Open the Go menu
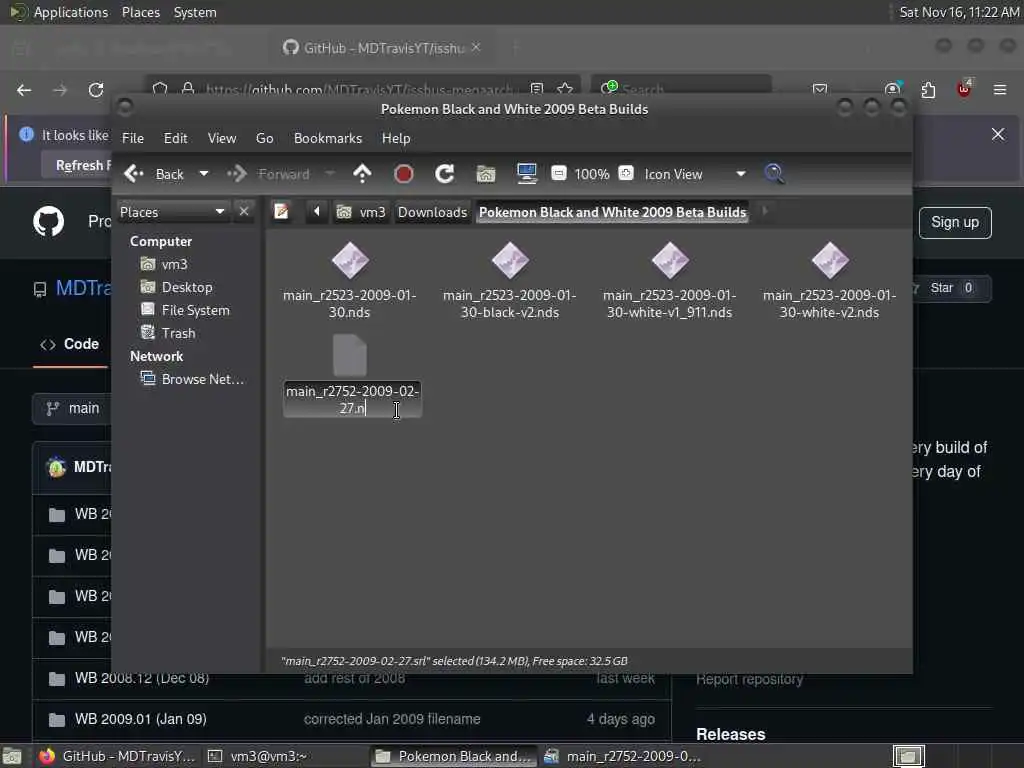 click(264, 138)
